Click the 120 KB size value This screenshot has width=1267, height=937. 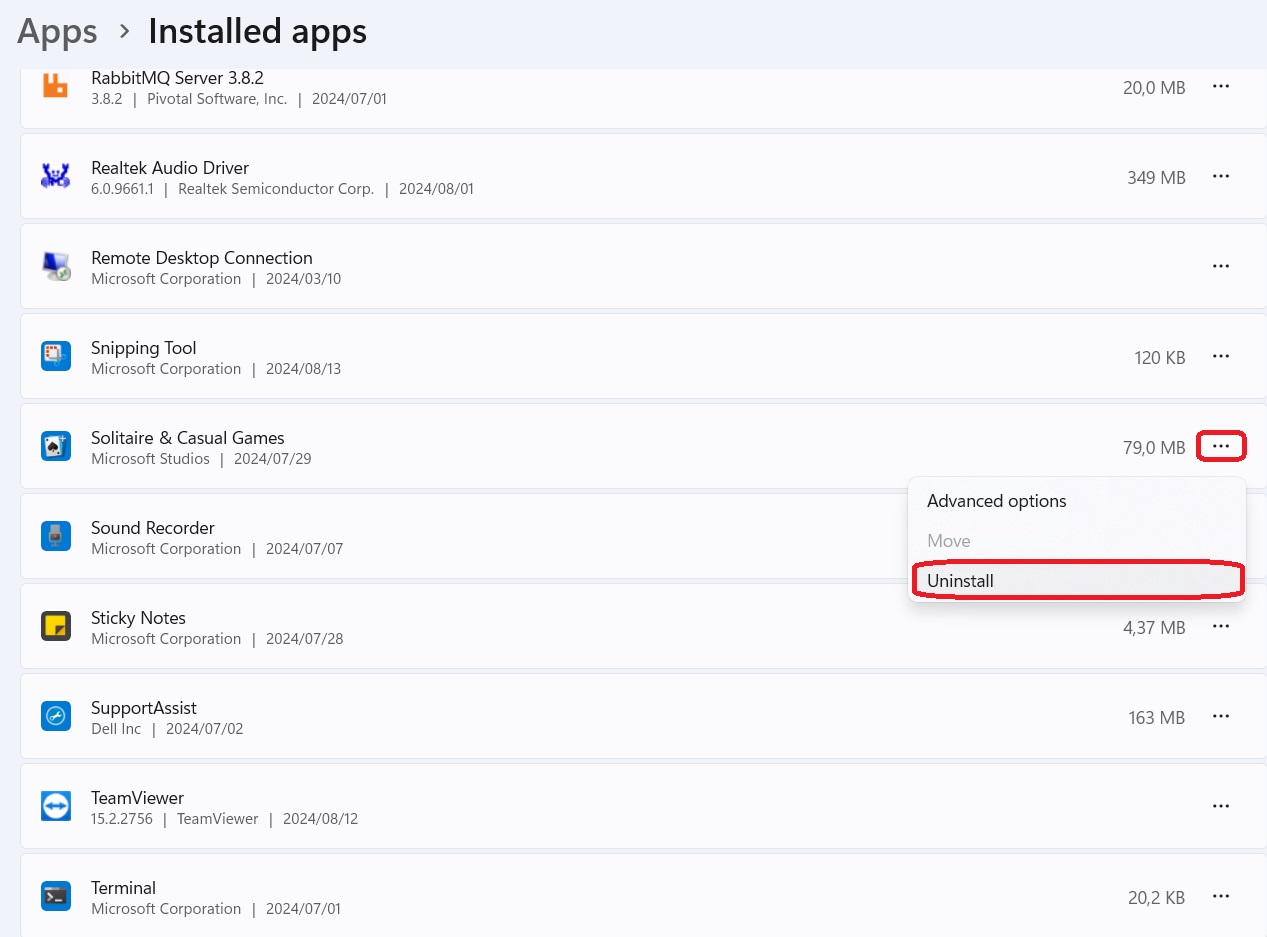(x=1160, y=358)
